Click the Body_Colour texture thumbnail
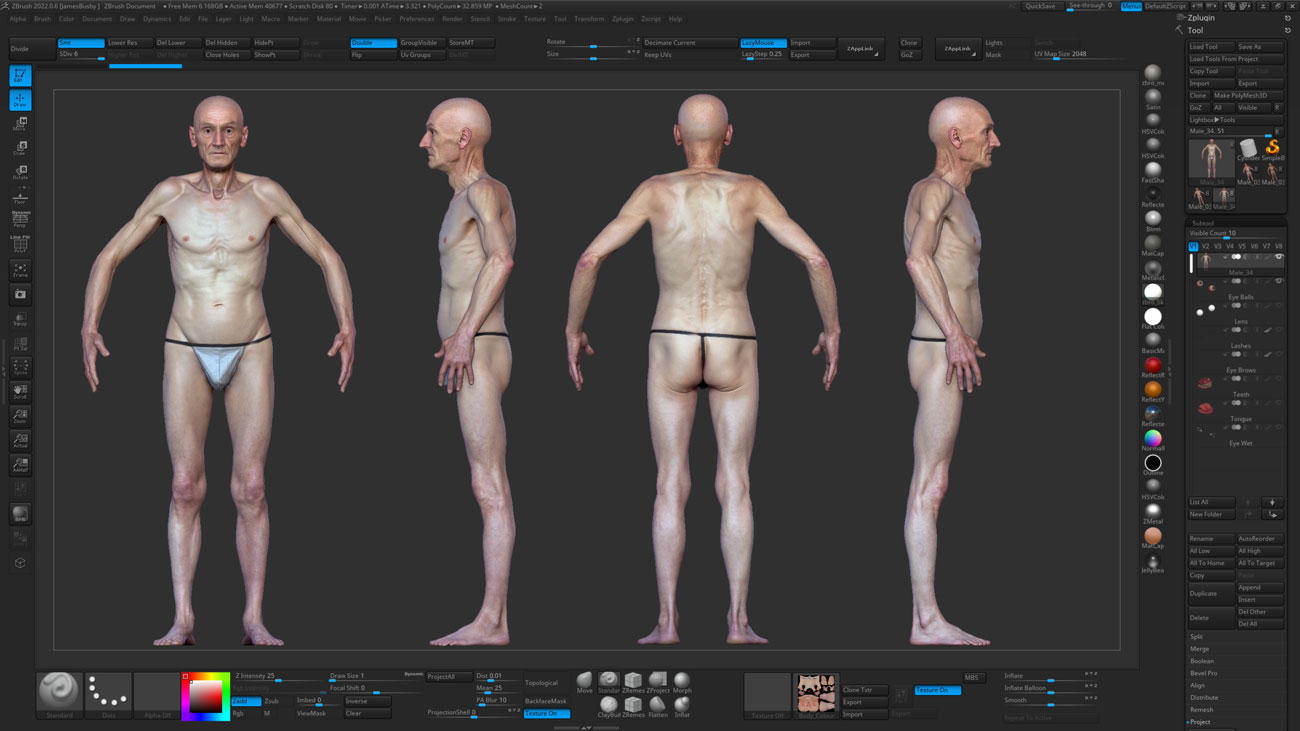 click(816, 692)
